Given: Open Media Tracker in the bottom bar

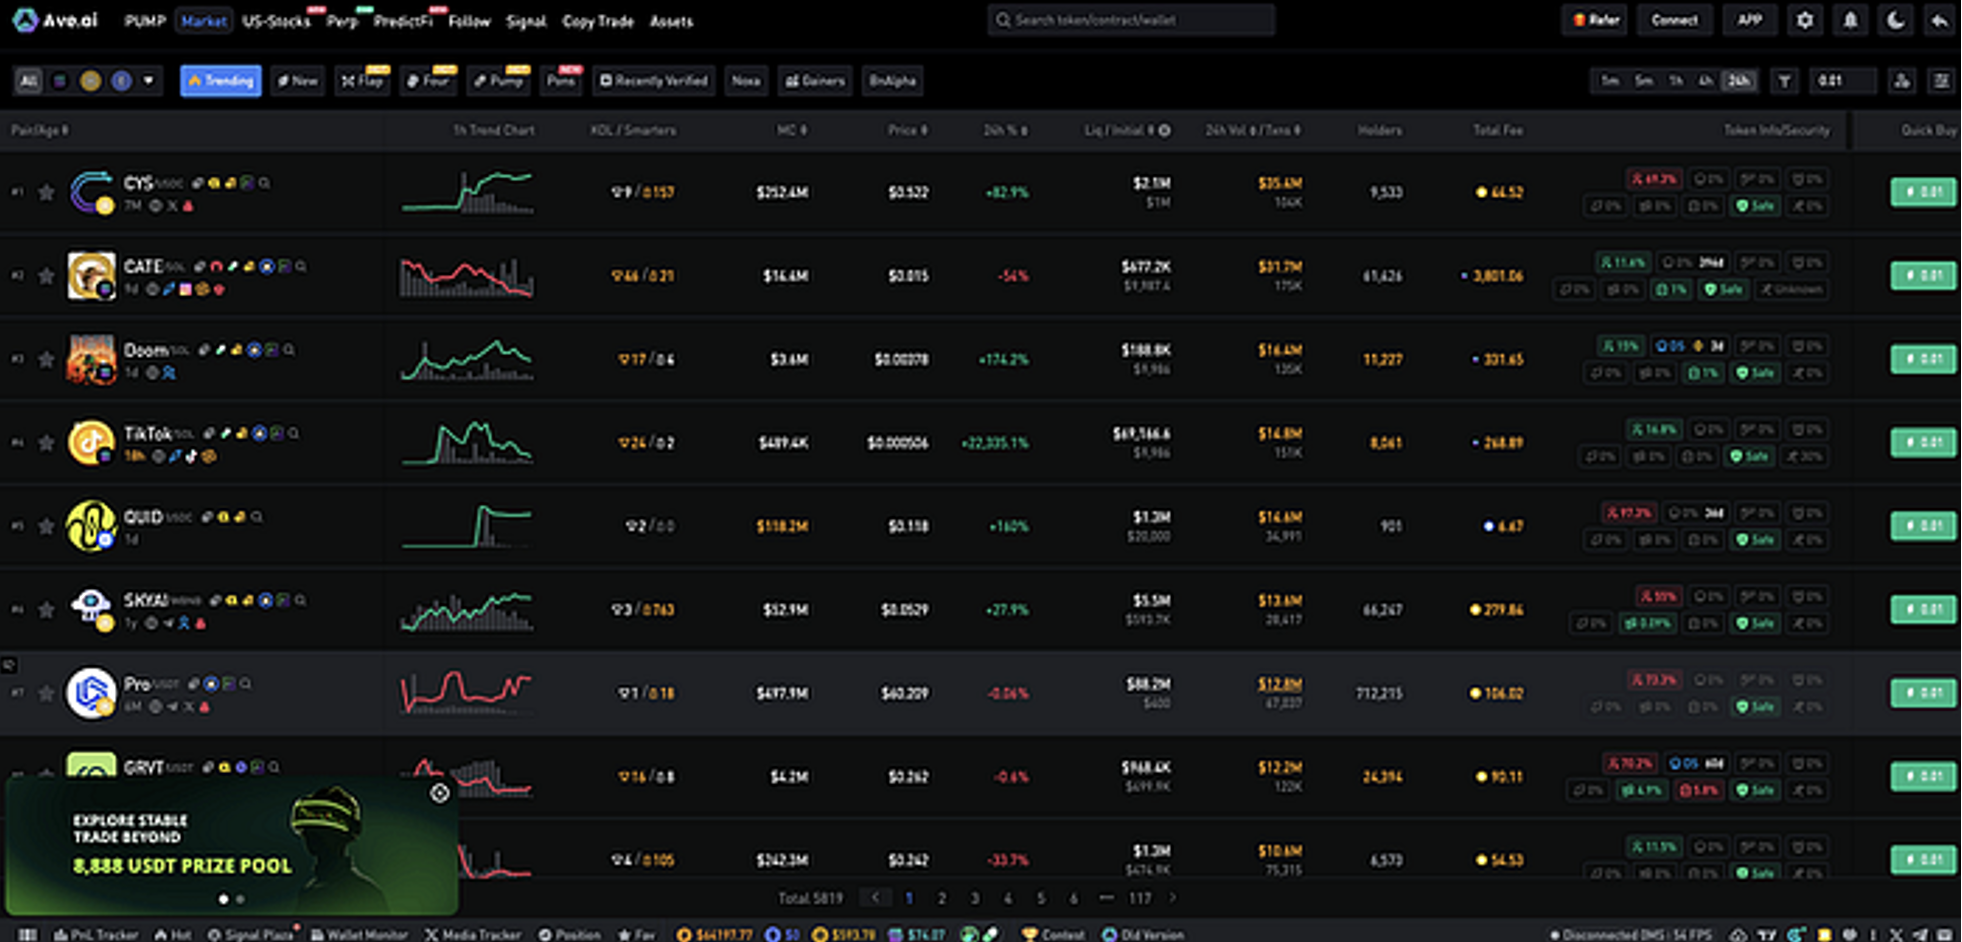Looking at the screenshot, I should coord(473,934).
